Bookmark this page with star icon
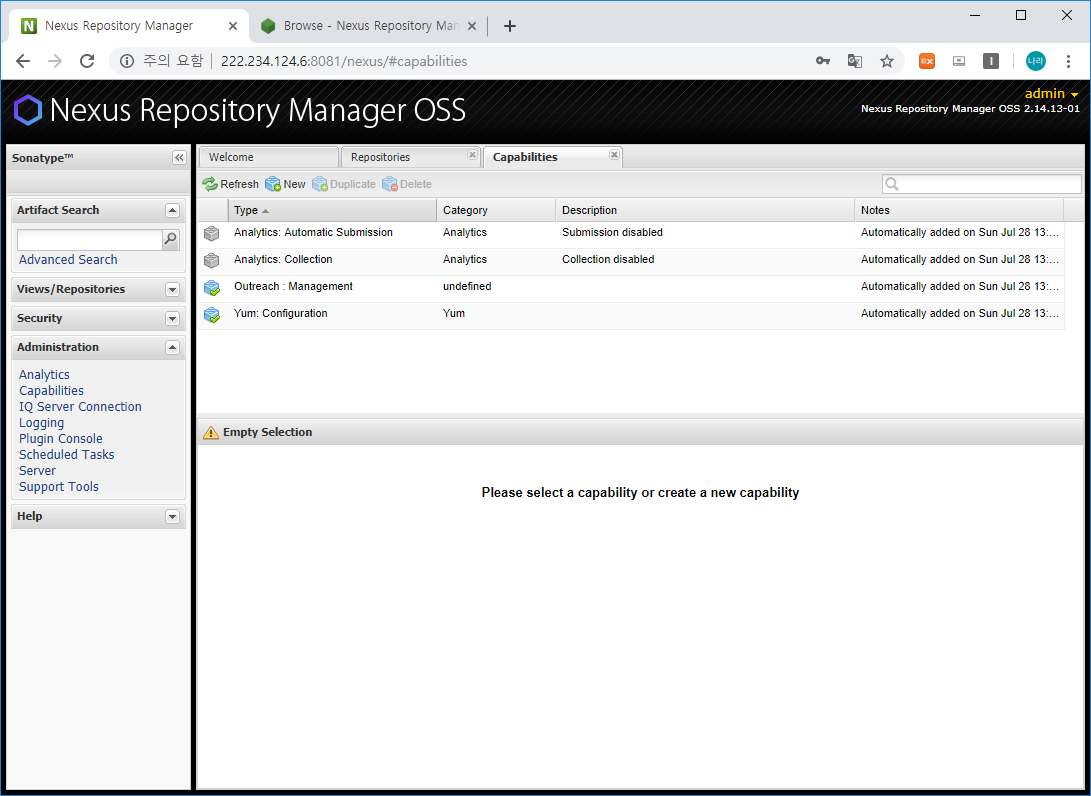 [886, 61]
